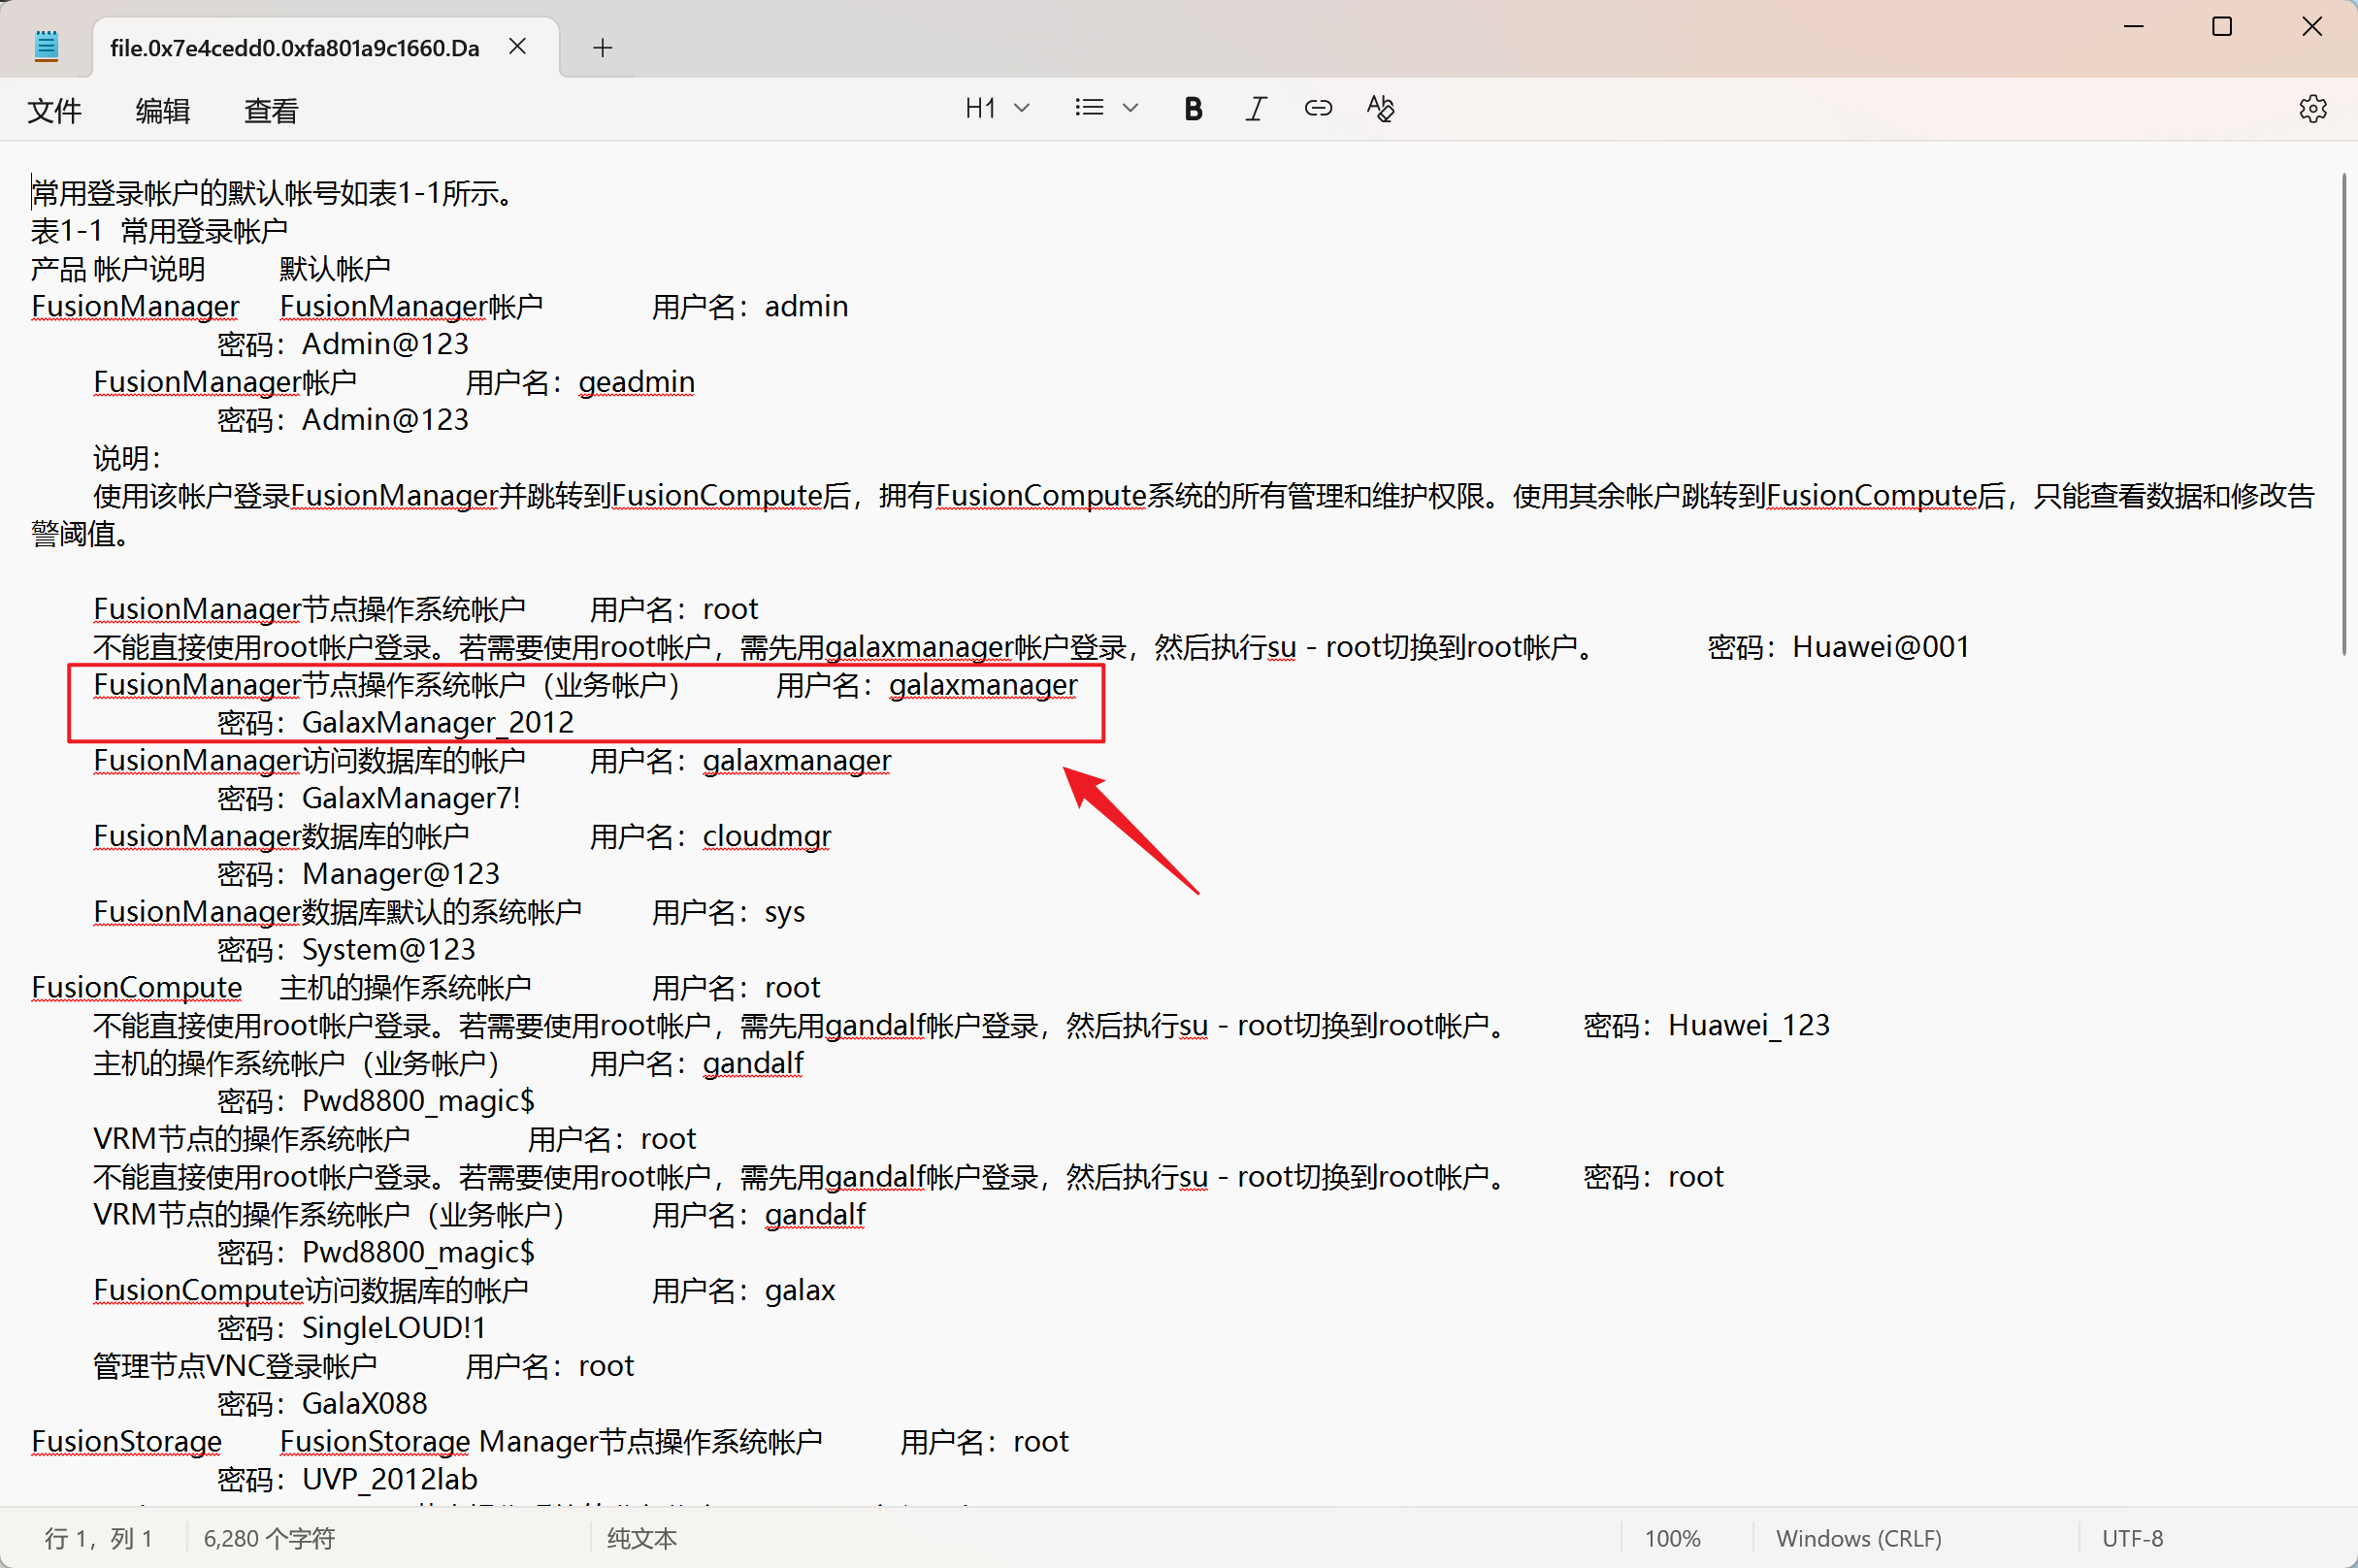
Task: Select the file.0x7e4cedd0 document tab
Action: [294, 48]
